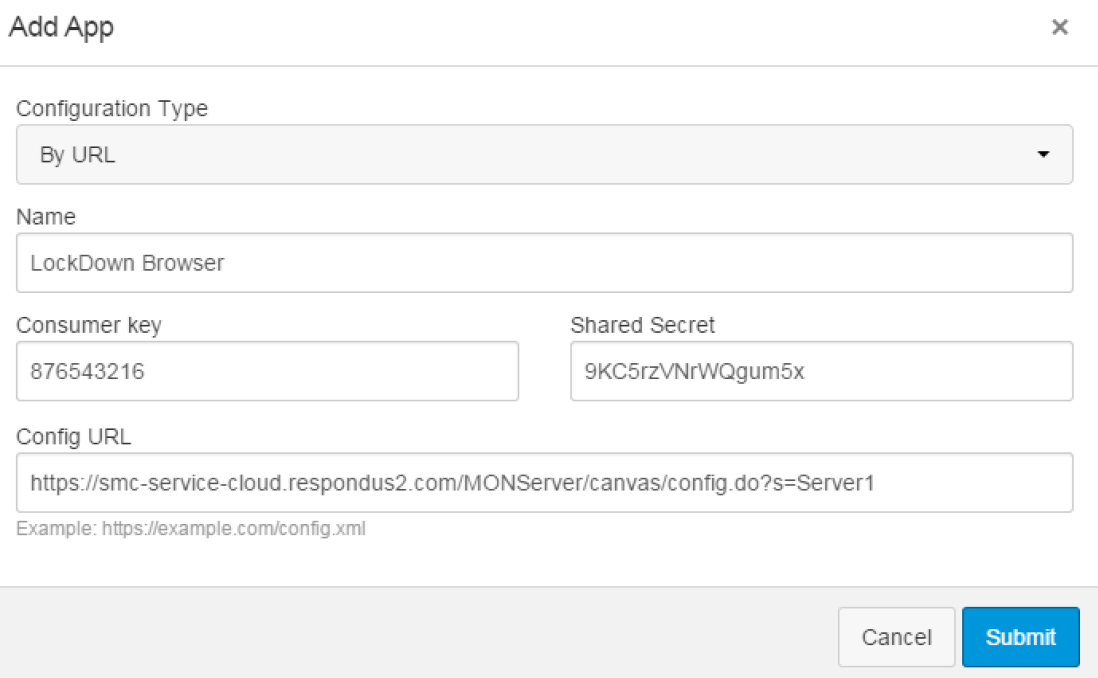
Task: Click the Config URL label
Action: pyautogui.click(x=74, y=436)
